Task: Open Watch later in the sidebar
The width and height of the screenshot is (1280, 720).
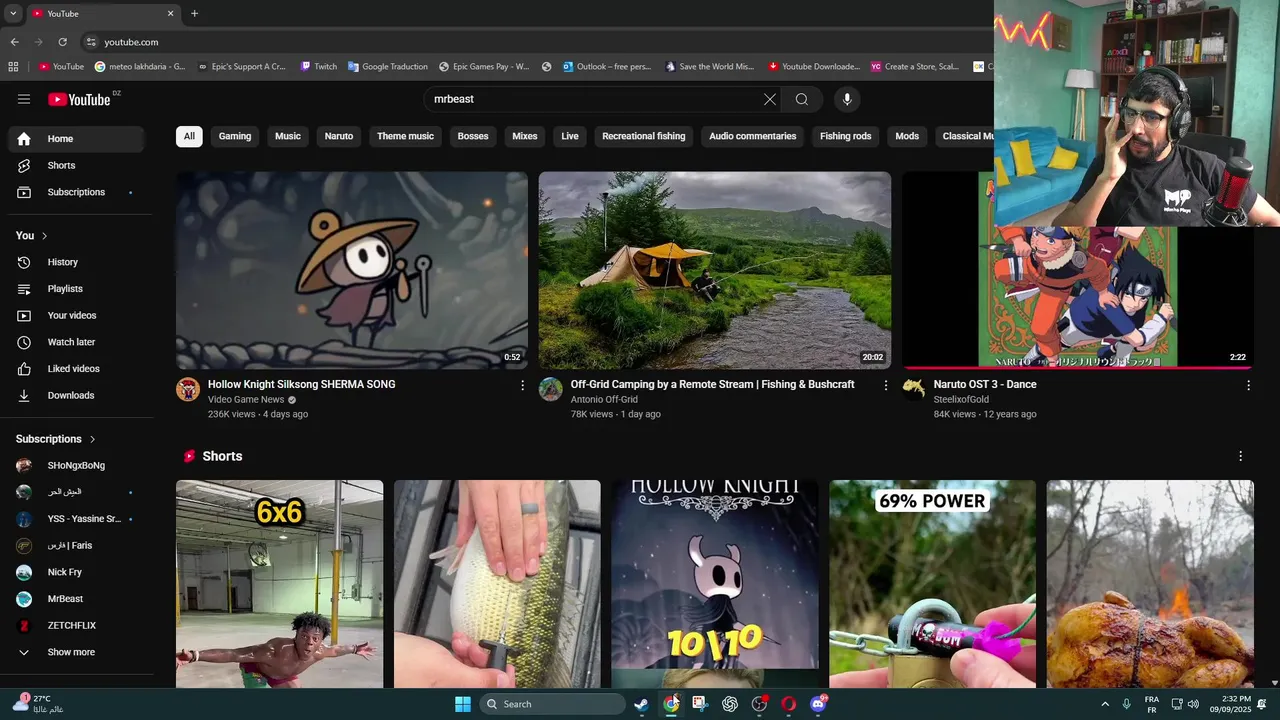Action: pos(76,342)
